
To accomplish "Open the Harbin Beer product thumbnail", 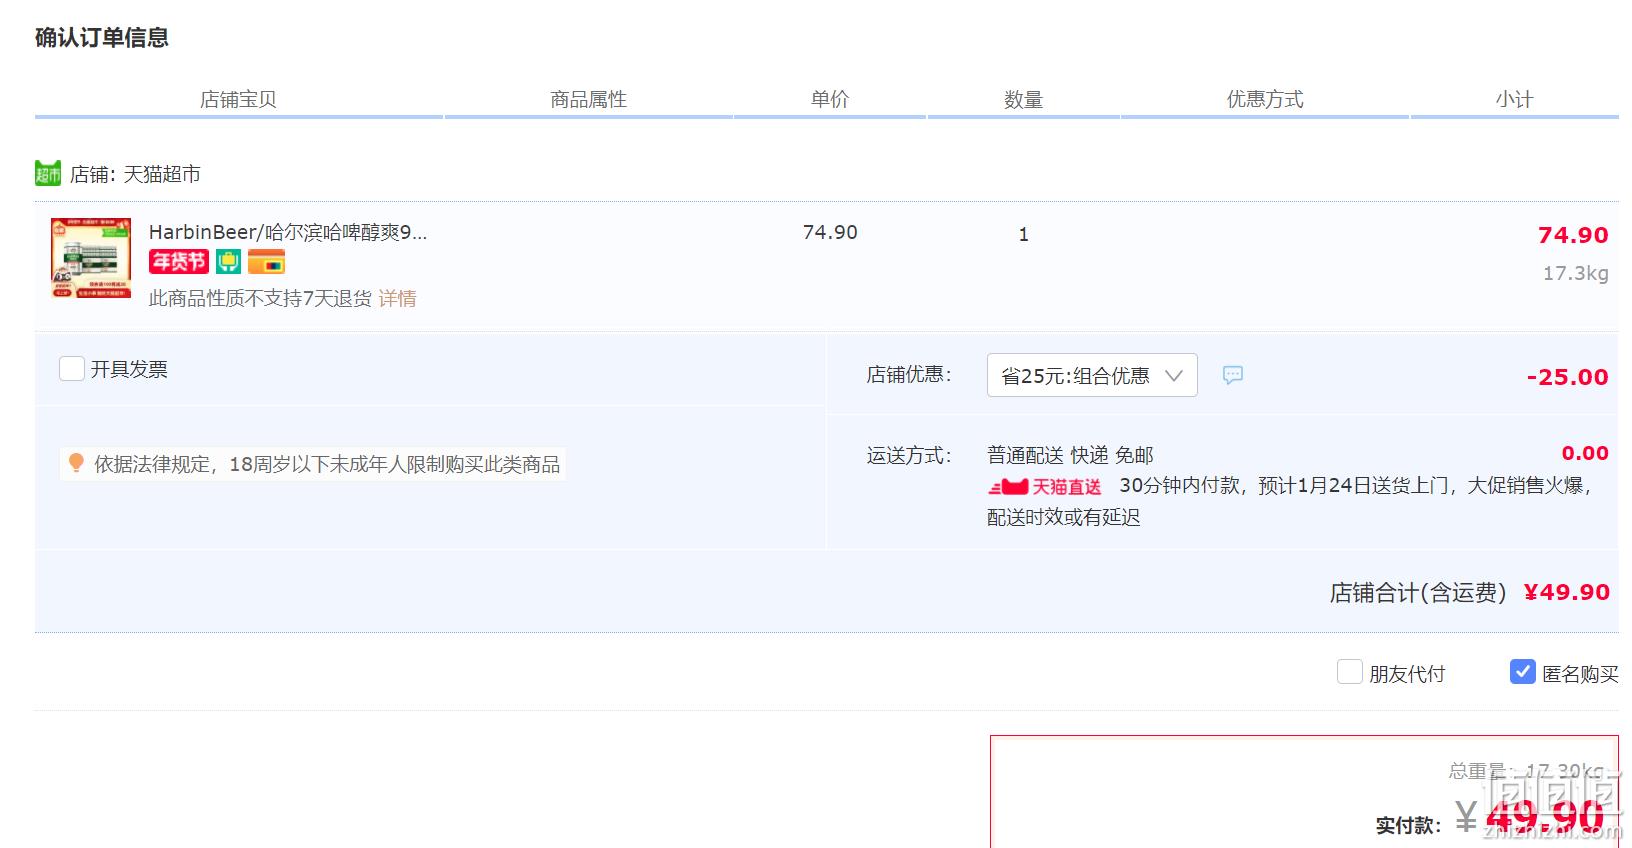I will 91,258.
